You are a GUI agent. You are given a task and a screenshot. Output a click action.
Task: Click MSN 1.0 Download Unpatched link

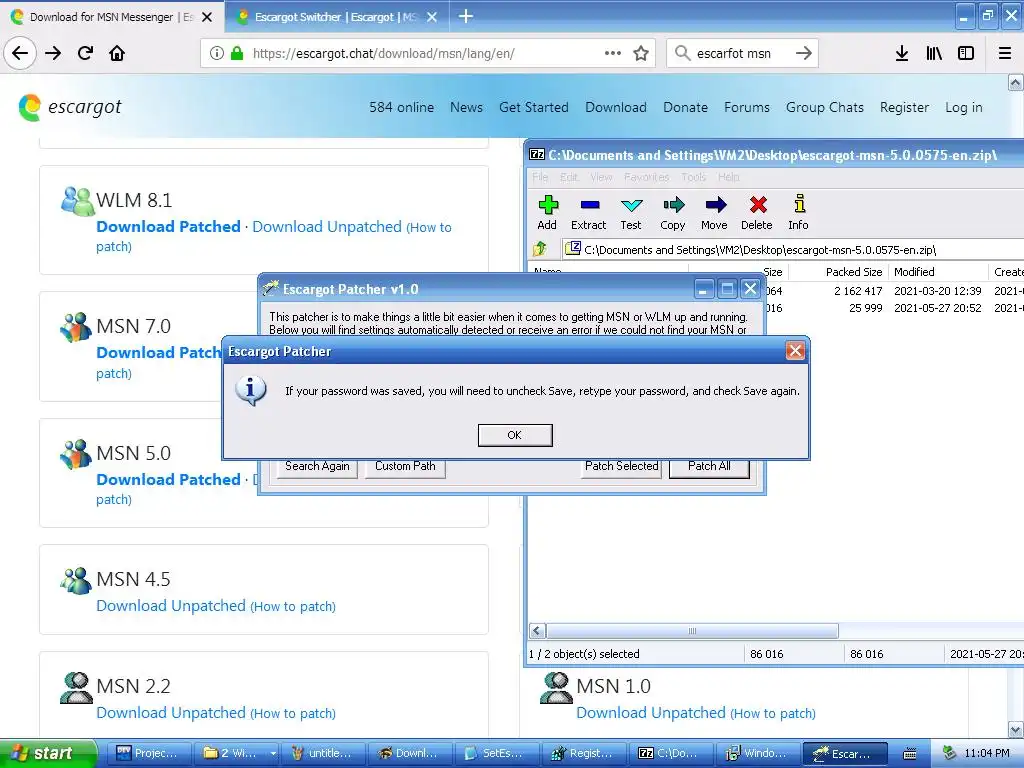650,712
